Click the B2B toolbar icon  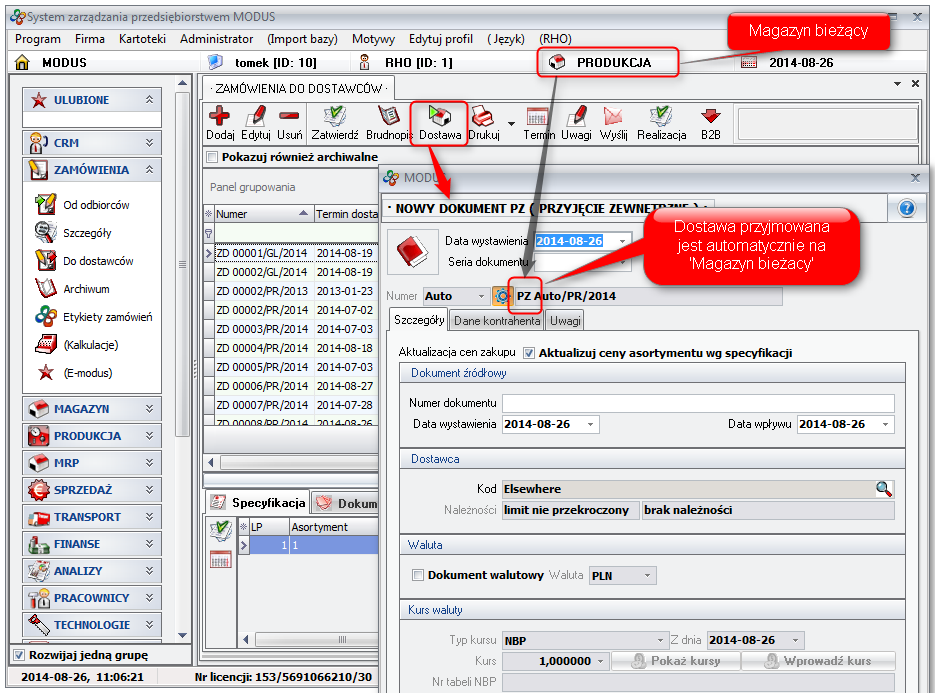tap(710, 116)
